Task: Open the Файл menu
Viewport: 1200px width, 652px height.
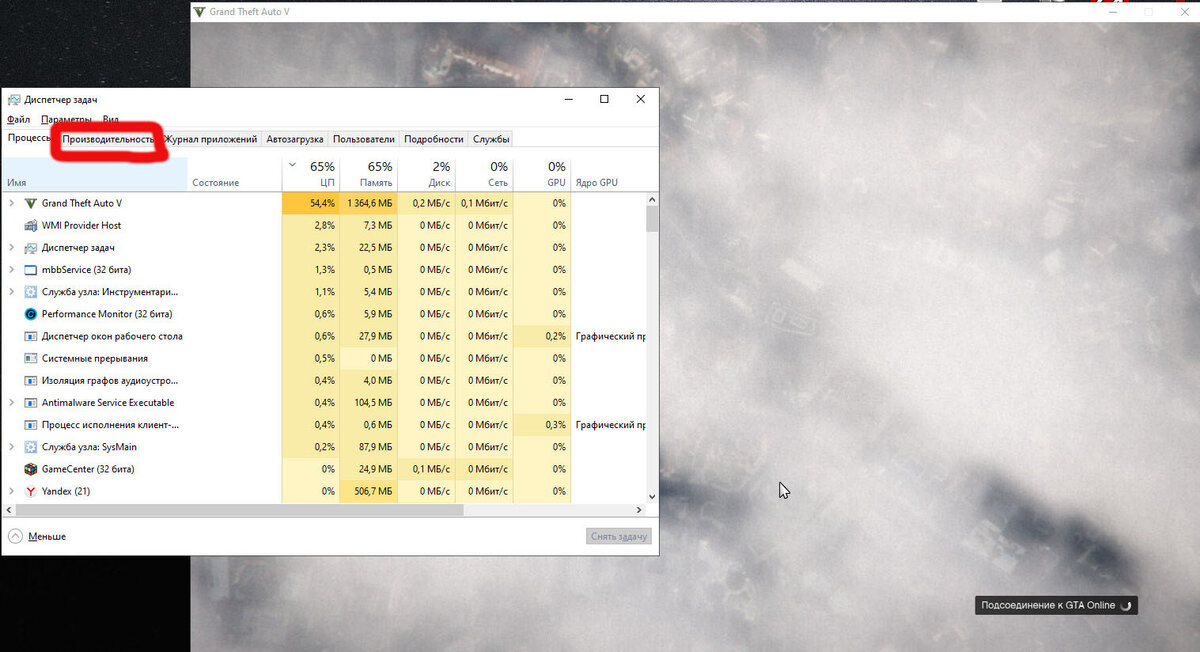Action: pyautogui.click(x=18, y=119)
